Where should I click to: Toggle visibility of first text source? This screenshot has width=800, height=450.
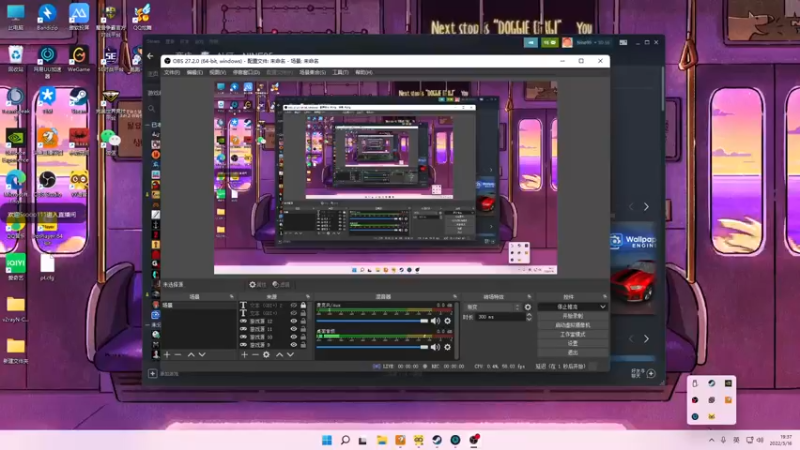[x=293, y=305]
